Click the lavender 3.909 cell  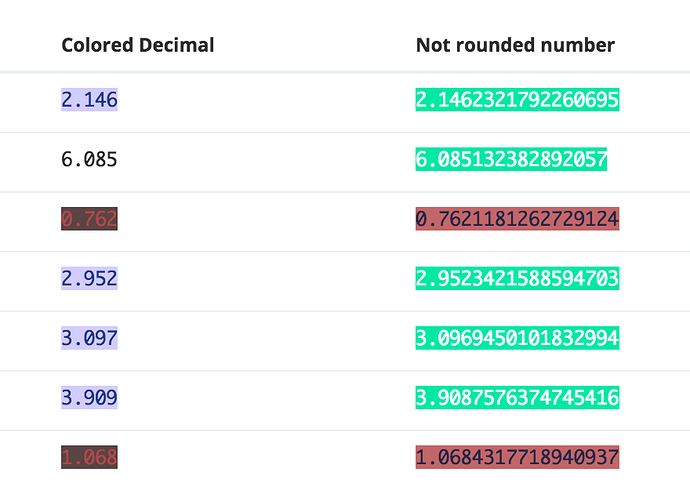(x=89, y=397)
